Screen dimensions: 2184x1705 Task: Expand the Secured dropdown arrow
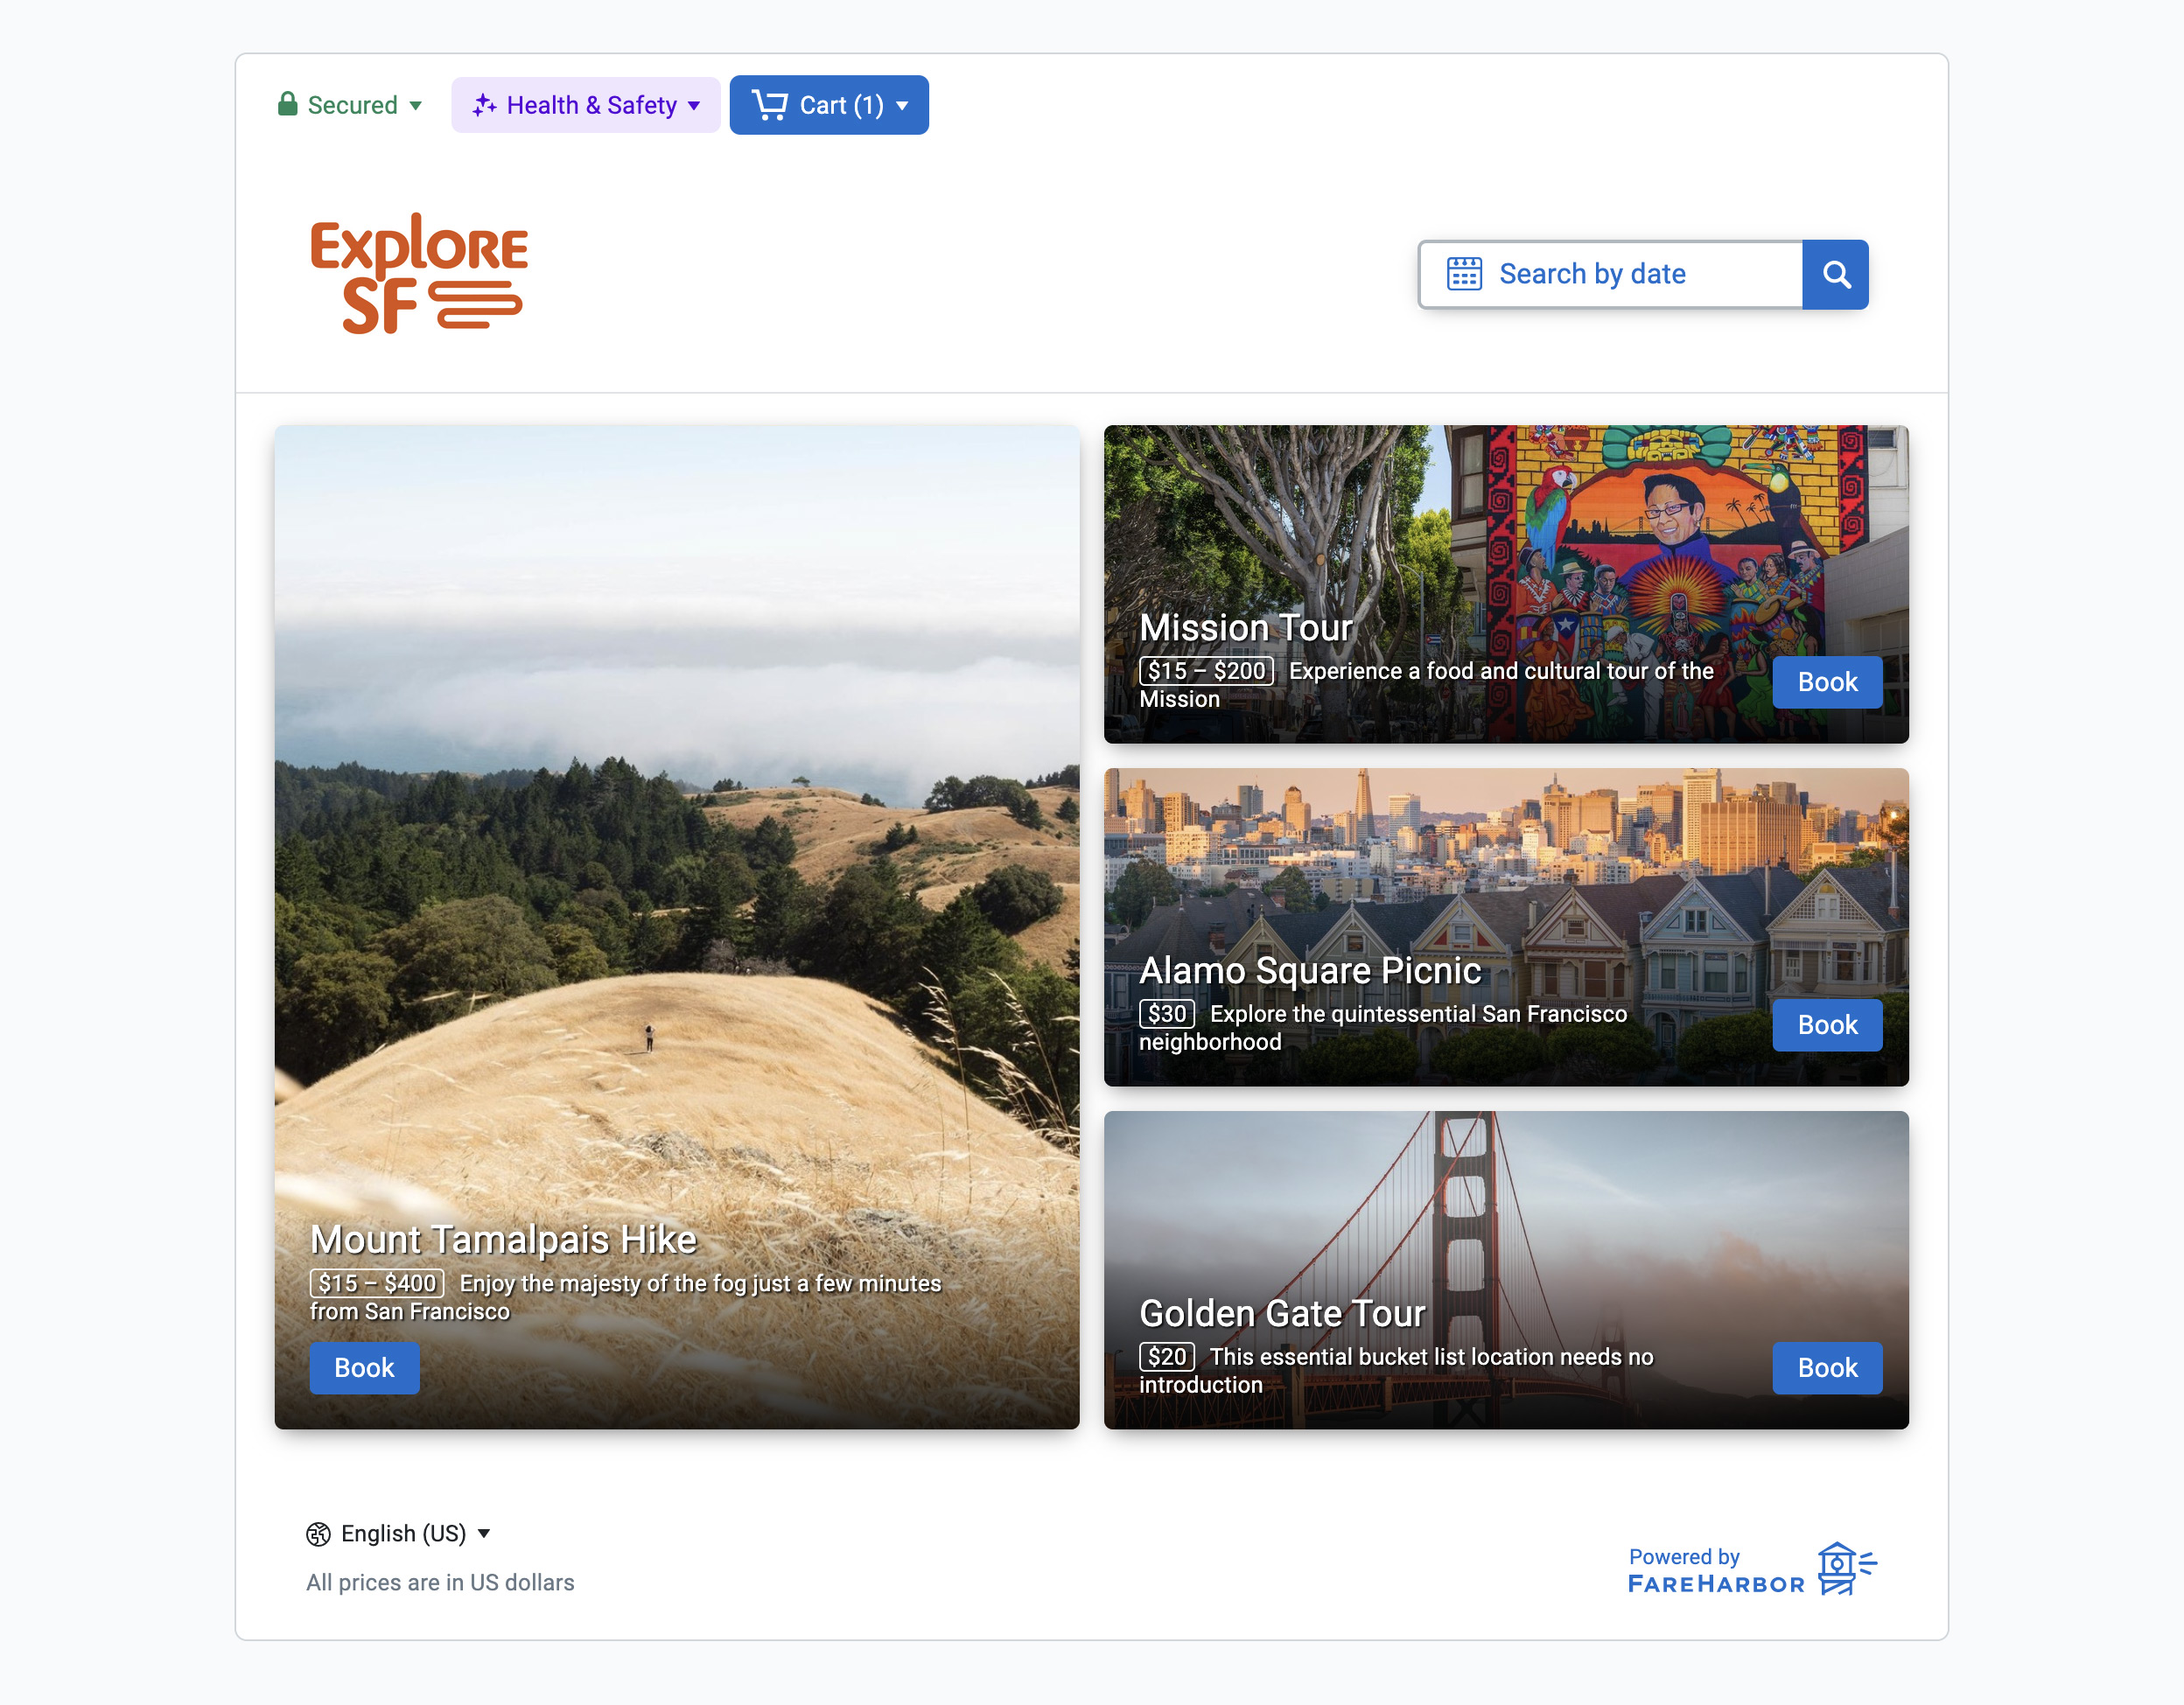416,106
